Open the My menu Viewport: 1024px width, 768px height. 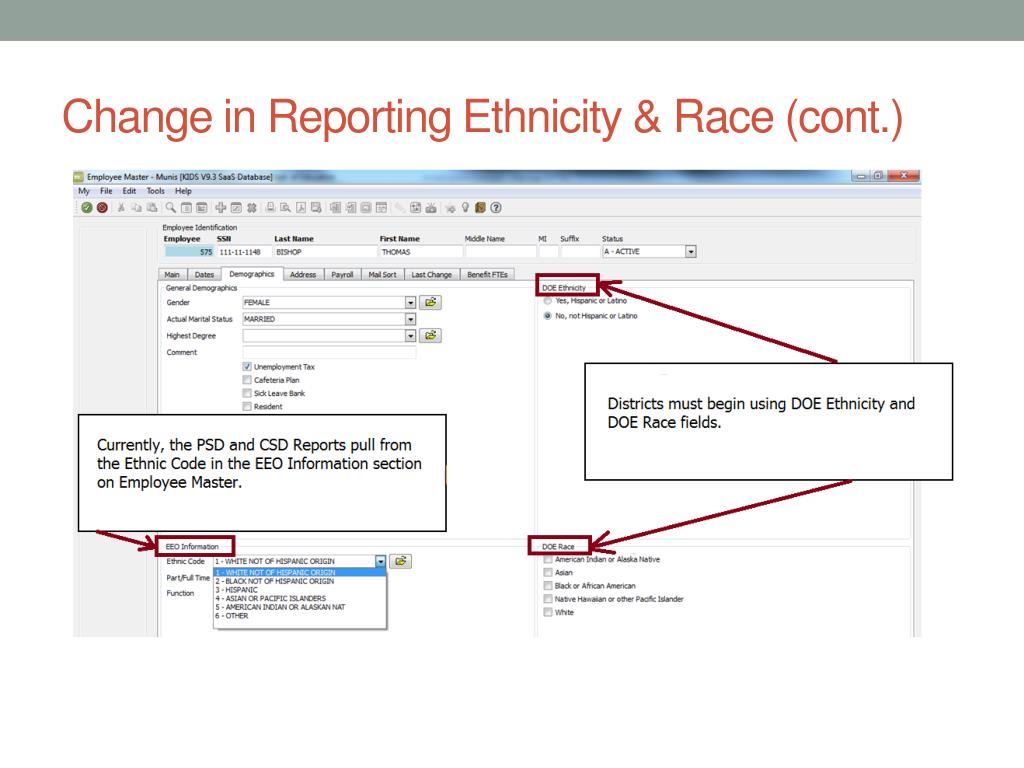point(84,191)
